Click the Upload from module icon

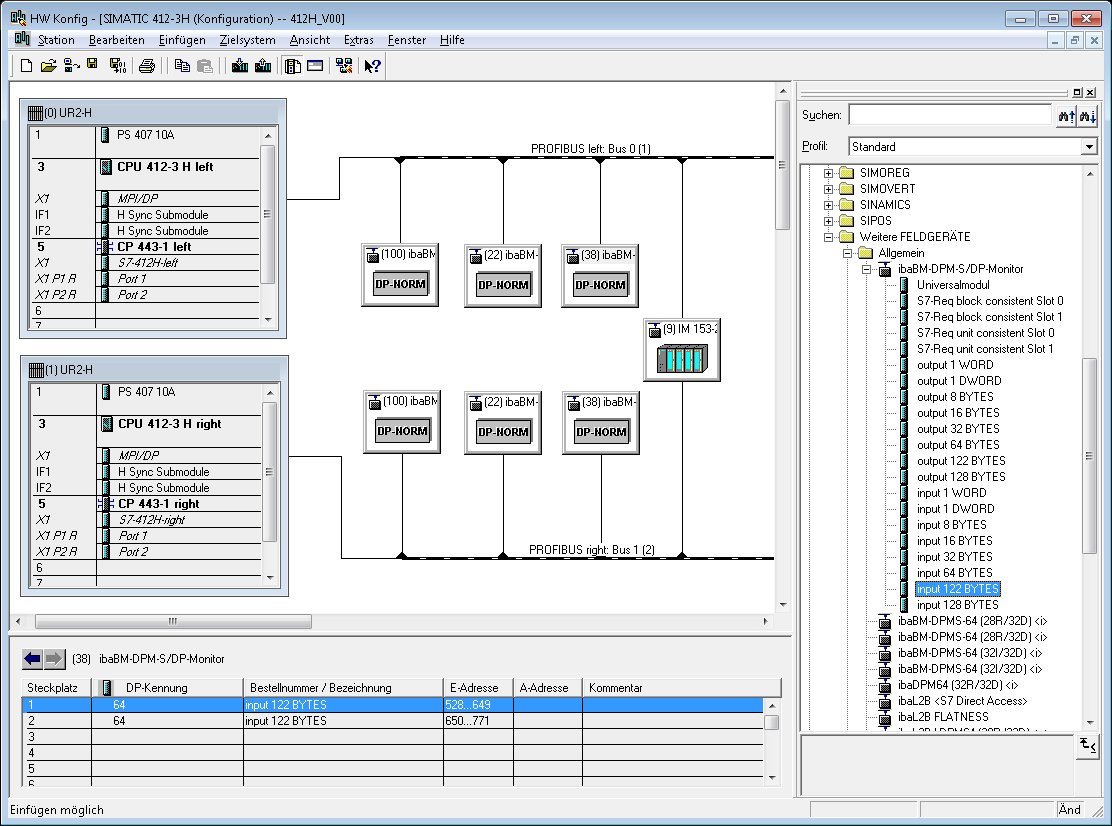(x=263, y=66)
